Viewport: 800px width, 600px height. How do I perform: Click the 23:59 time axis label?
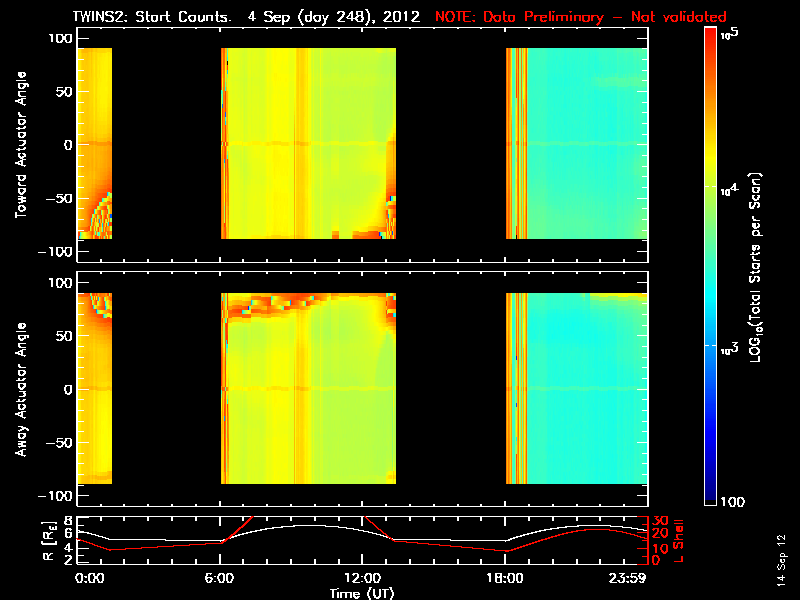[628, 578]
